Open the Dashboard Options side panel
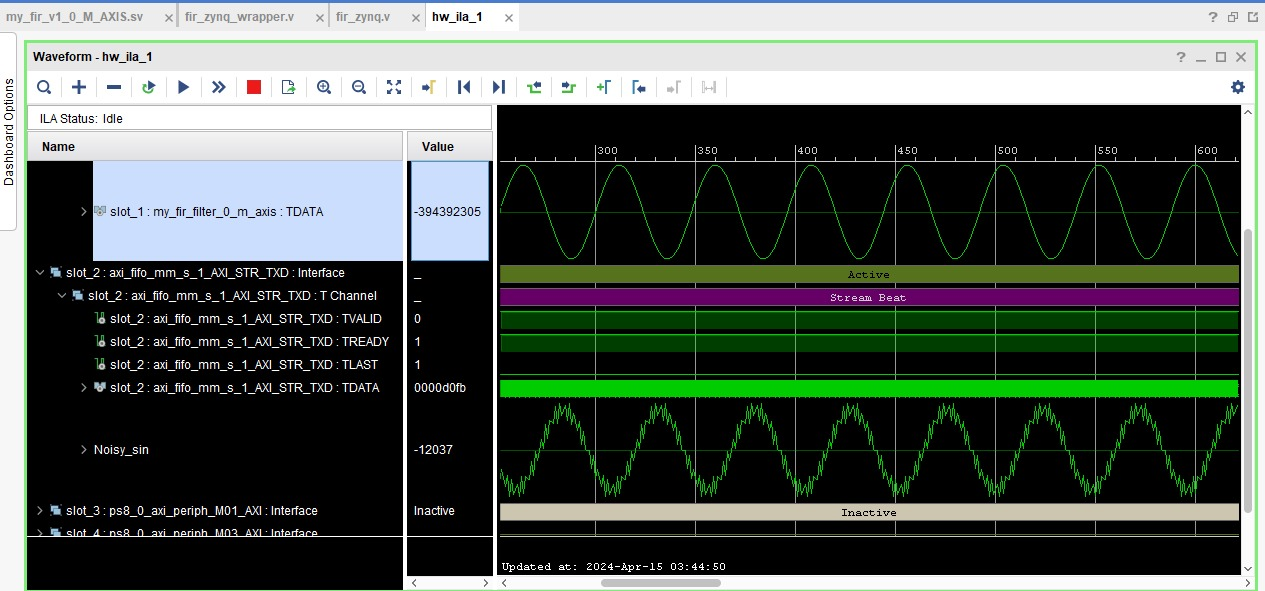This screenshot has height=591, width=1265. [x=9, y=131]
